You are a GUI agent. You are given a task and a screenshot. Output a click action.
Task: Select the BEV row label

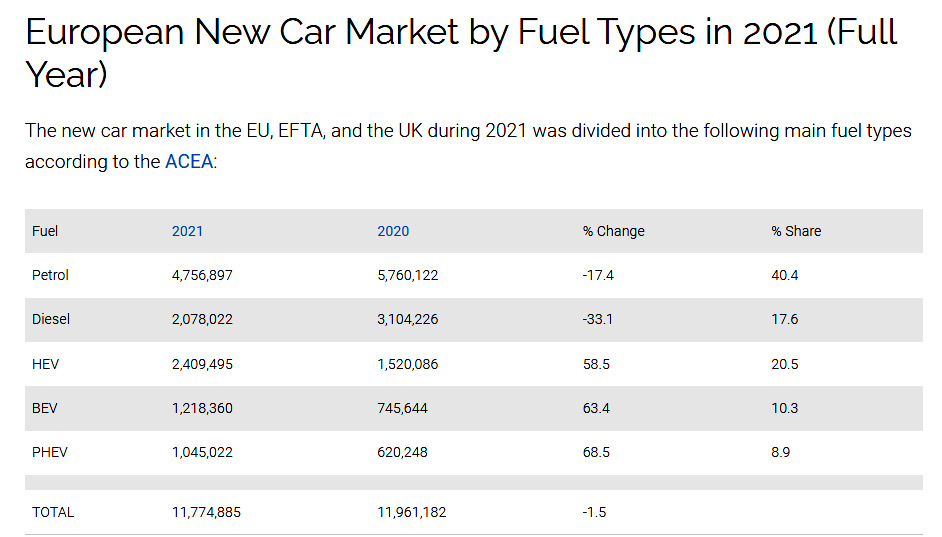pyautogui.click(x=45, y=408)
